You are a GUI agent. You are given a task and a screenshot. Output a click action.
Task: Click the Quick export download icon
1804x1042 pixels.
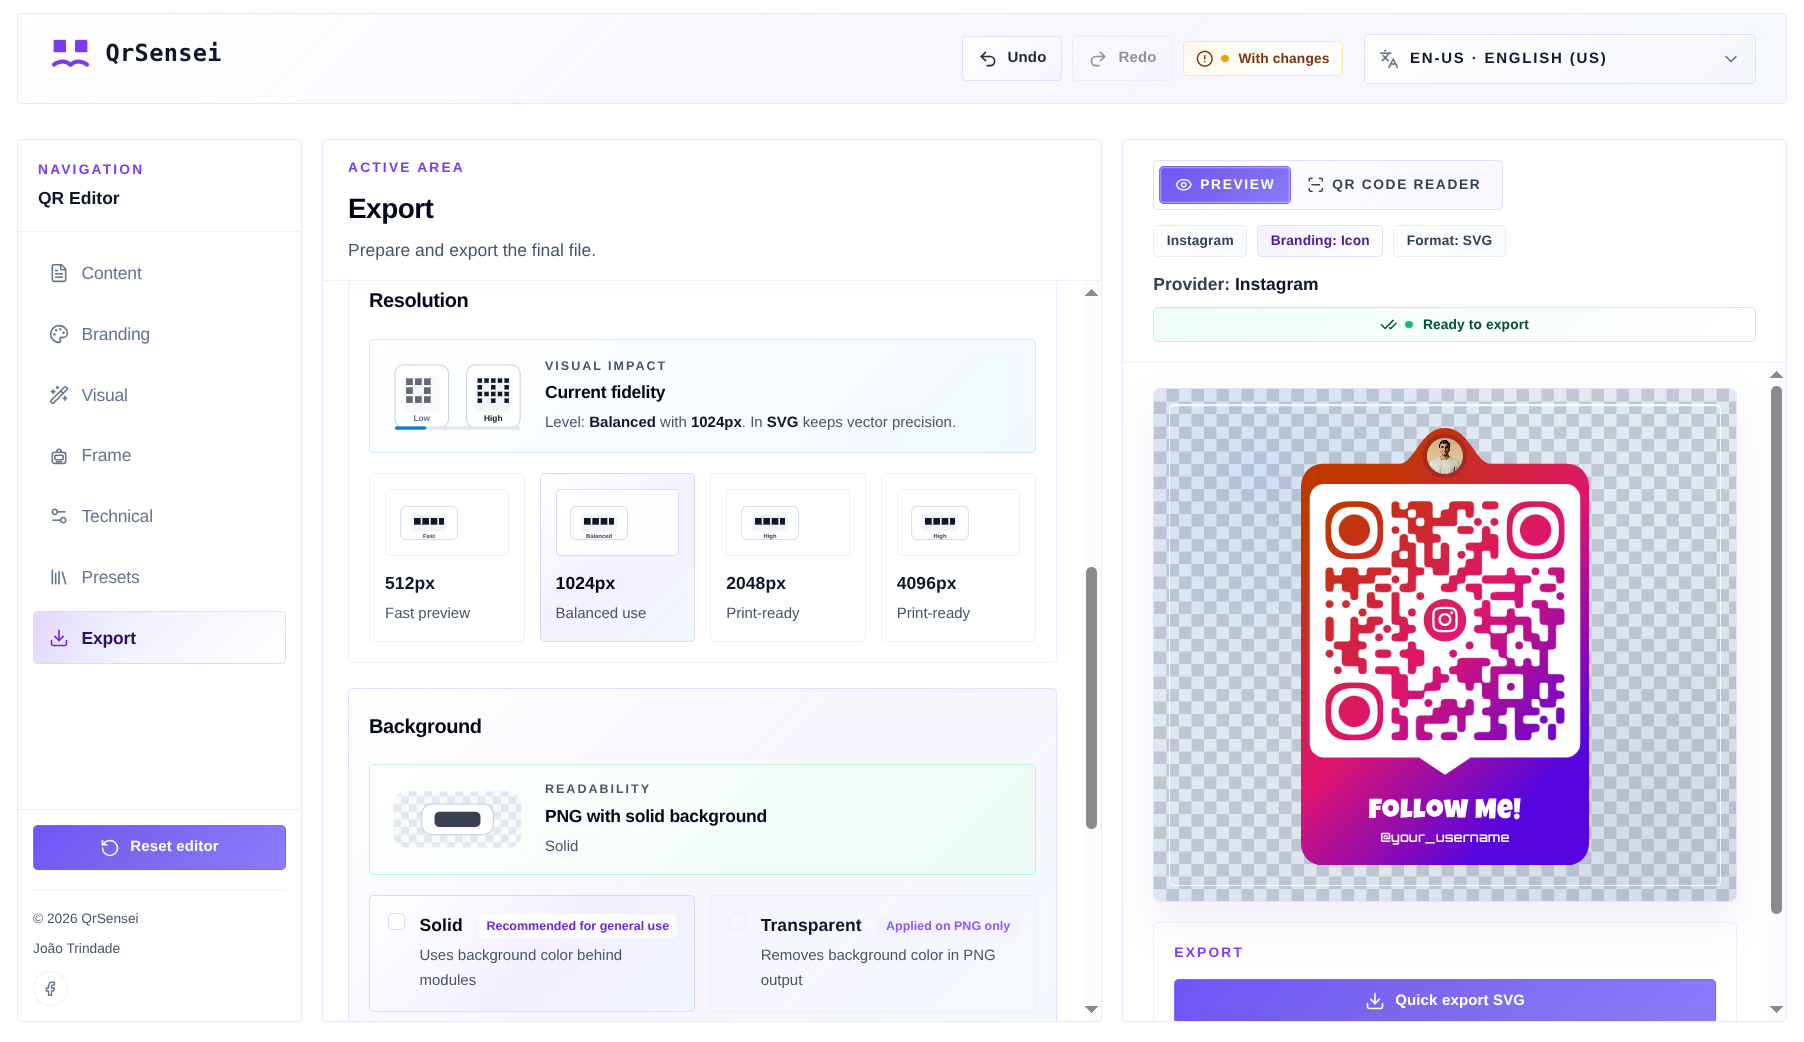[1375, 1001]
